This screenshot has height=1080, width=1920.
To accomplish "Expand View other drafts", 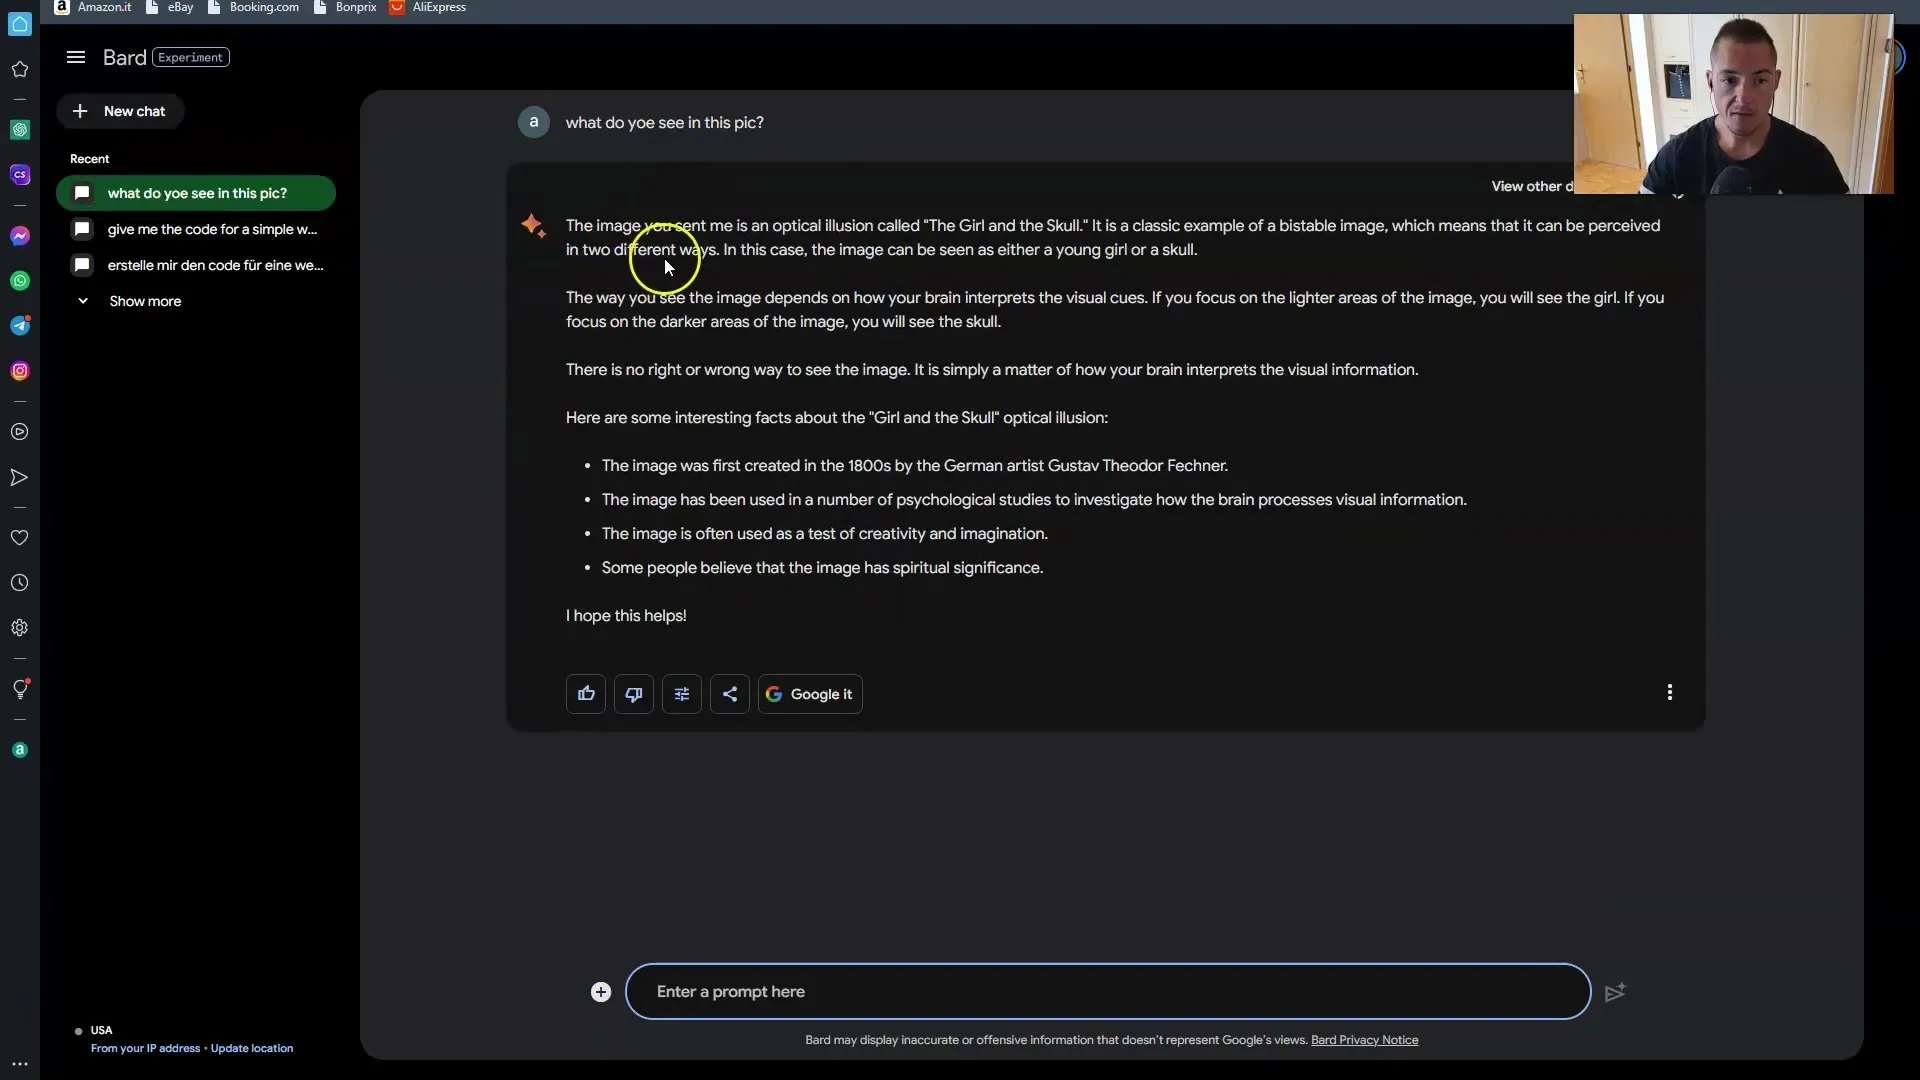I will 1531,186.
